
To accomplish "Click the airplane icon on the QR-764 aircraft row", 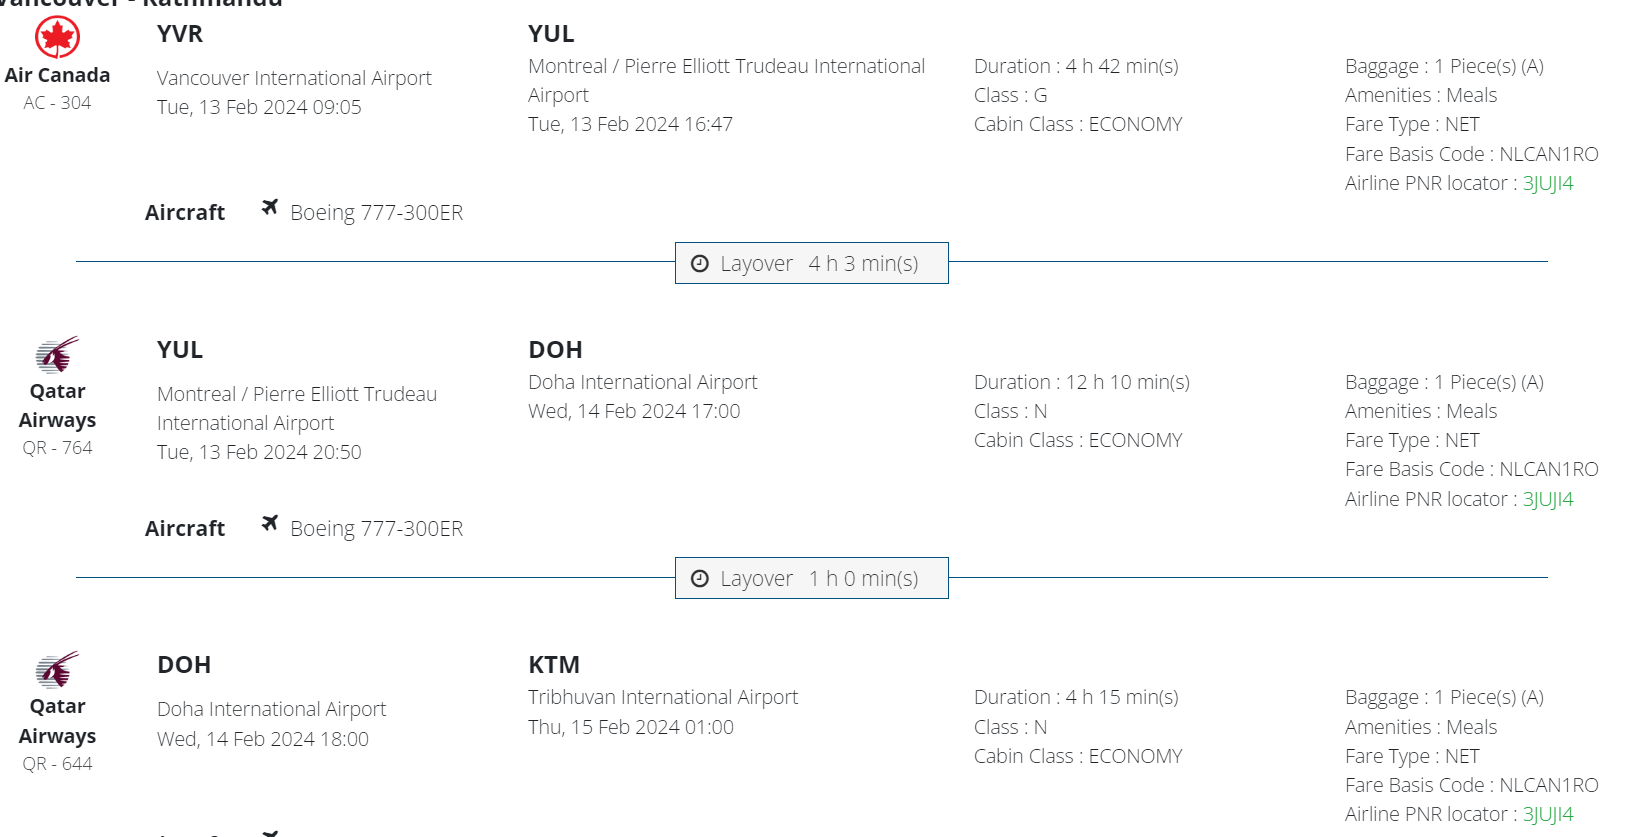I will point(270,523).
